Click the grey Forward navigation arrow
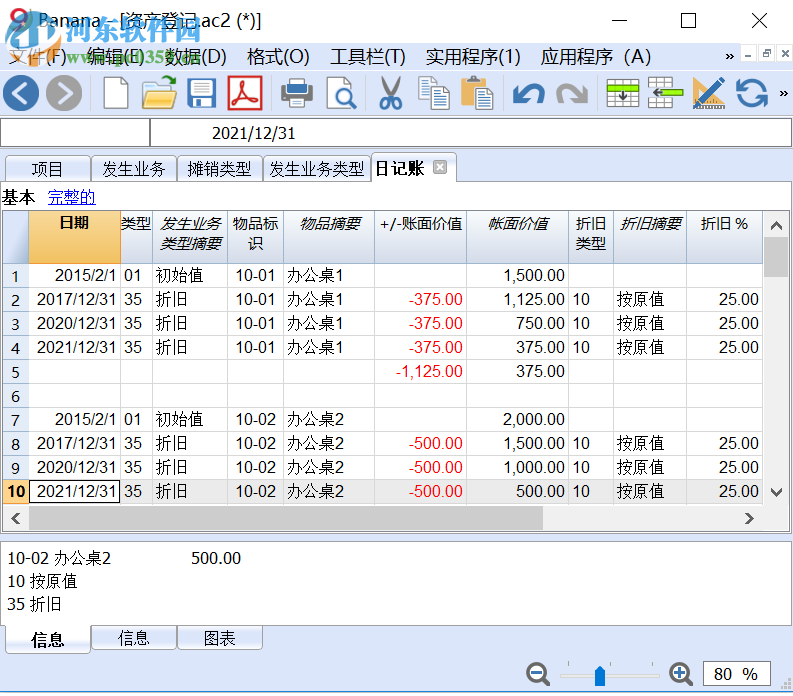 64,93
